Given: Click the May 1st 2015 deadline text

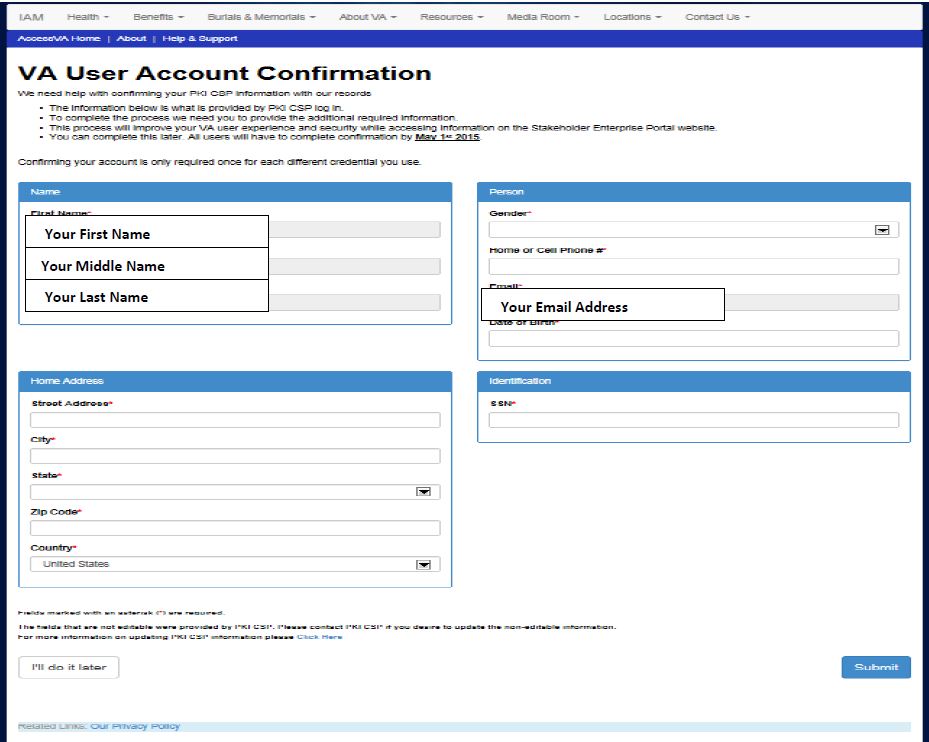Looking at the screenshot, I should (x=447, y=137).
